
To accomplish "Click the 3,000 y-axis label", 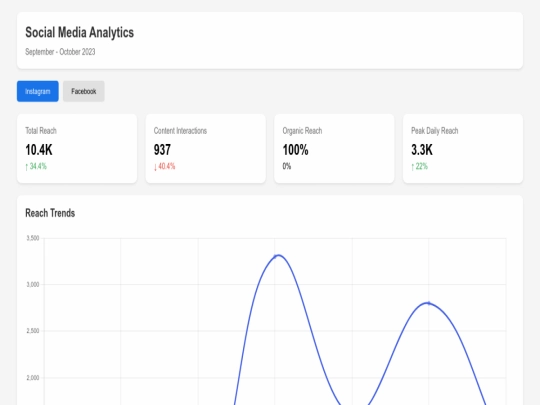I will point(33,284).
